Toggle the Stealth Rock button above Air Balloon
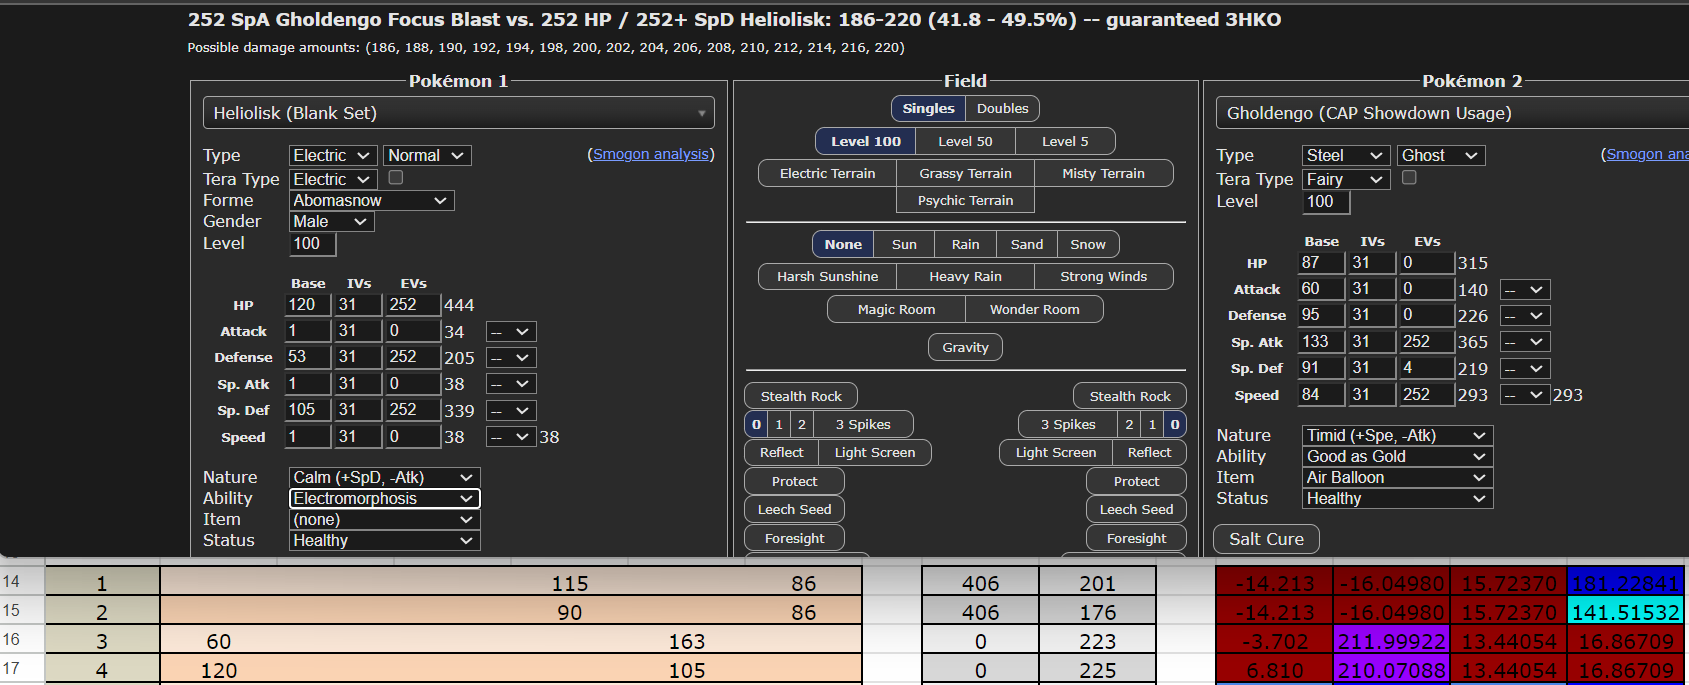This screenshot has width=1689, height=685. 1130,396
